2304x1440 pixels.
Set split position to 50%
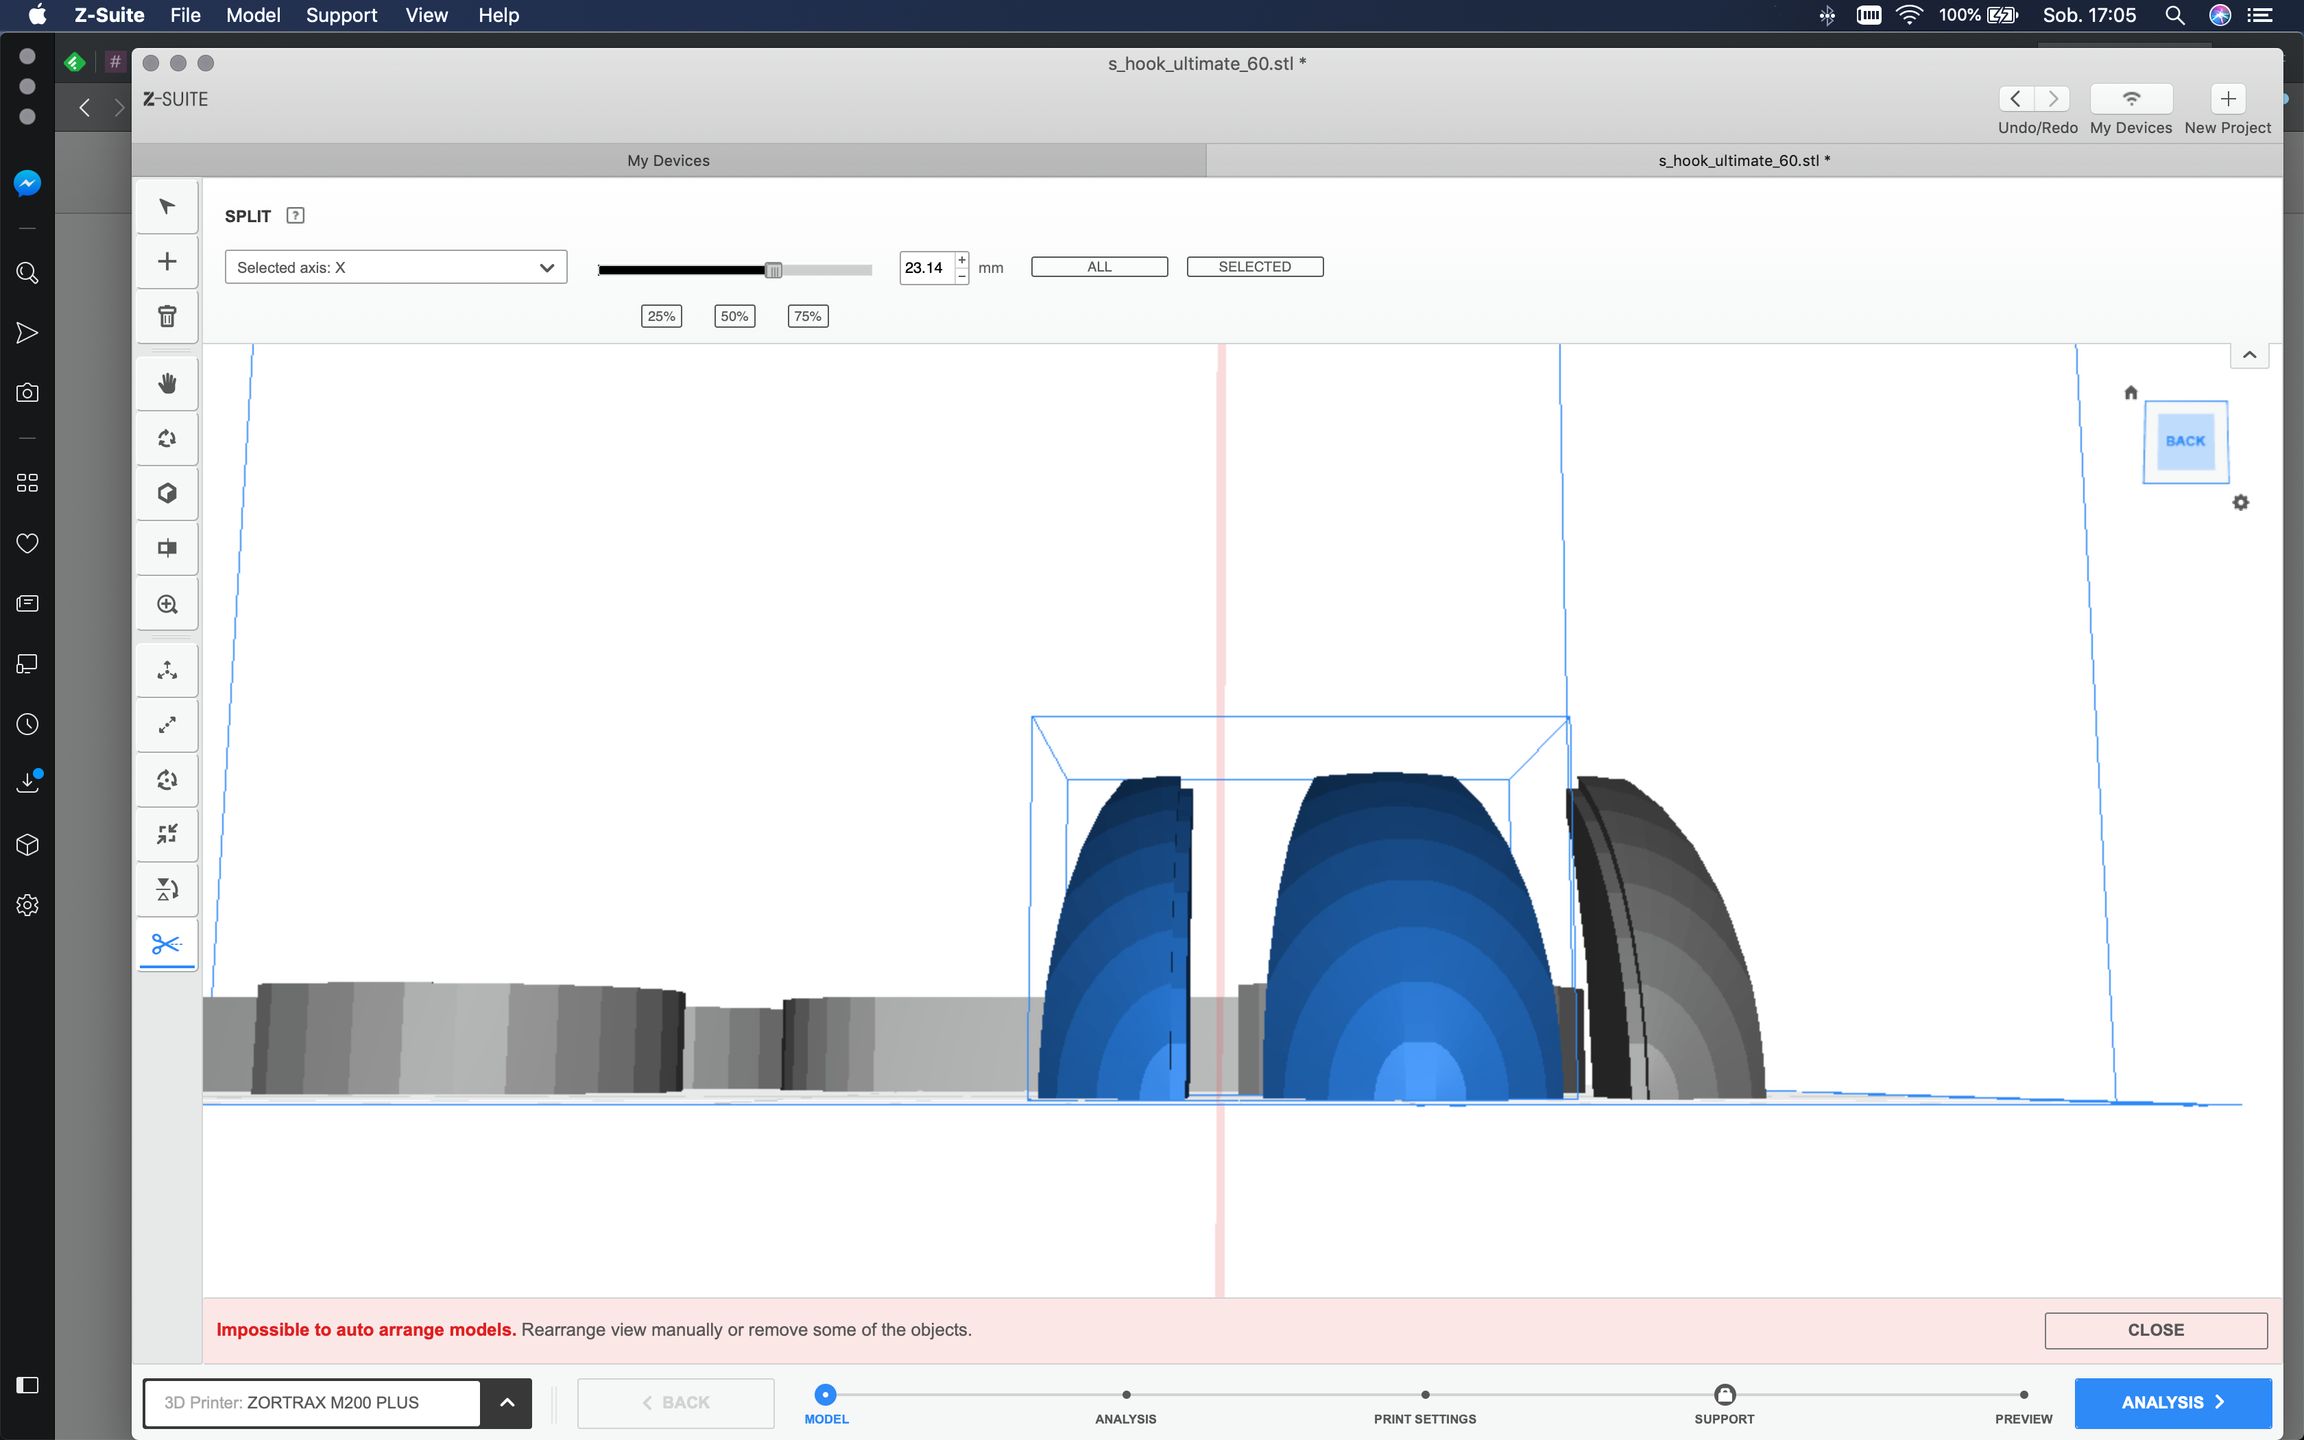pos(734,316)
